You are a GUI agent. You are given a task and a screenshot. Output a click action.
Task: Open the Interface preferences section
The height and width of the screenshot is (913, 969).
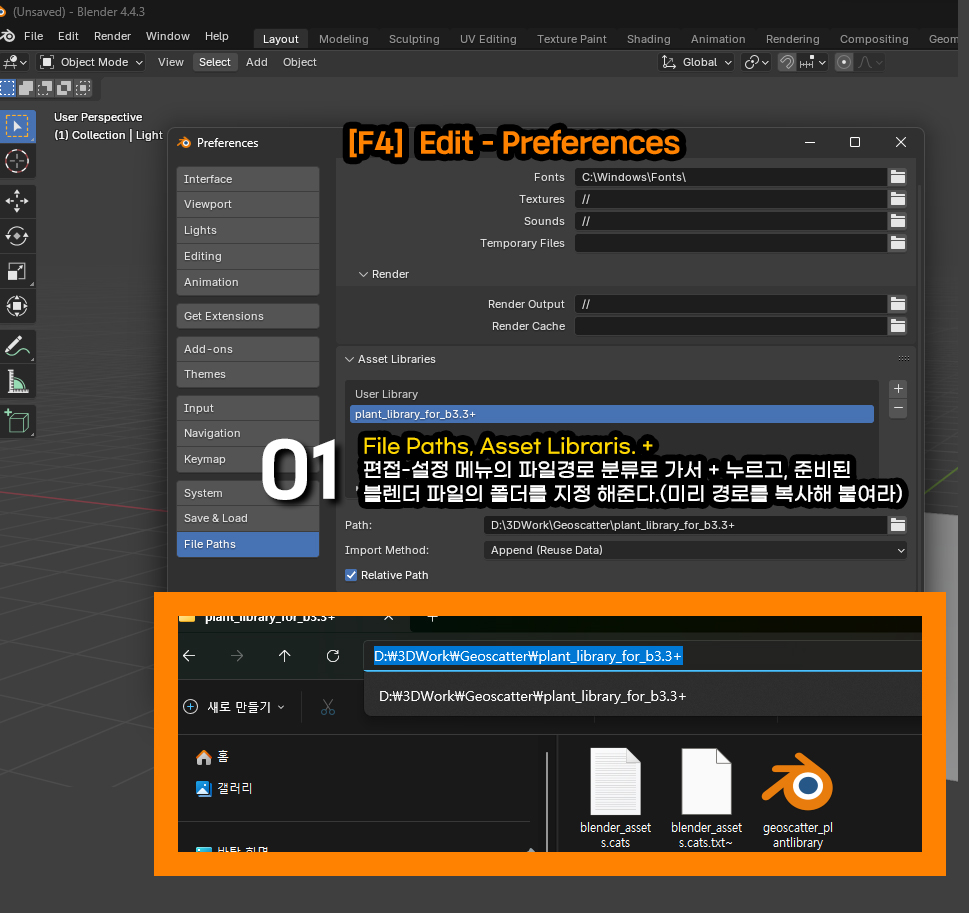tap(248, 179)
